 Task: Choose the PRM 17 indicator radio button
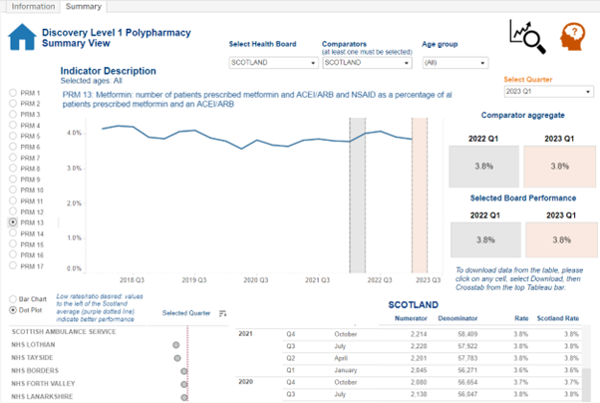pyautogui.click(x=12, y=266)
